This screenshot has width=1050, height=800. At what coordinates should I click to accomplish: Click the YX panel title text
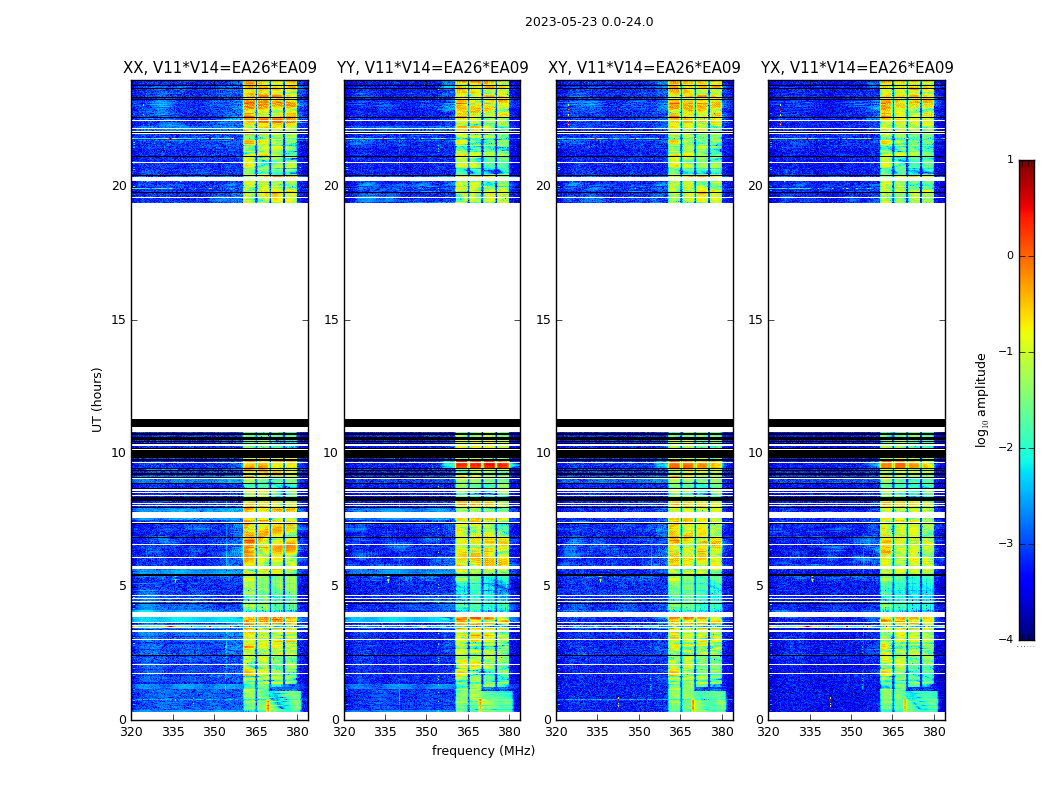tap(857, 68)
